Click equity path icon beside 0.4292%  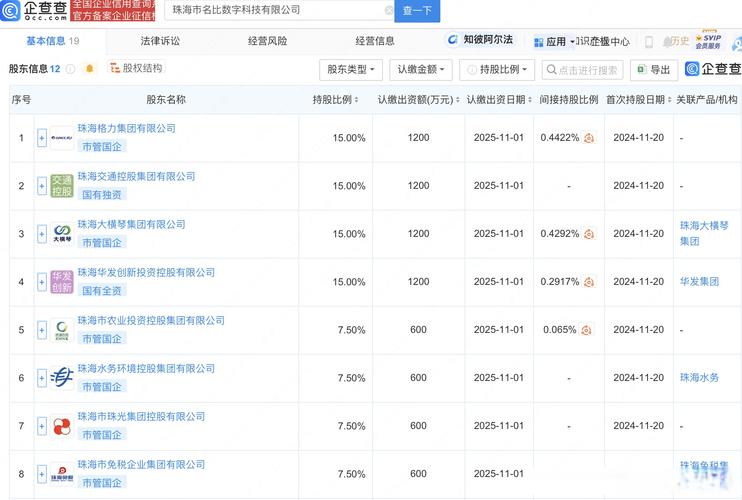click(589, 234)
